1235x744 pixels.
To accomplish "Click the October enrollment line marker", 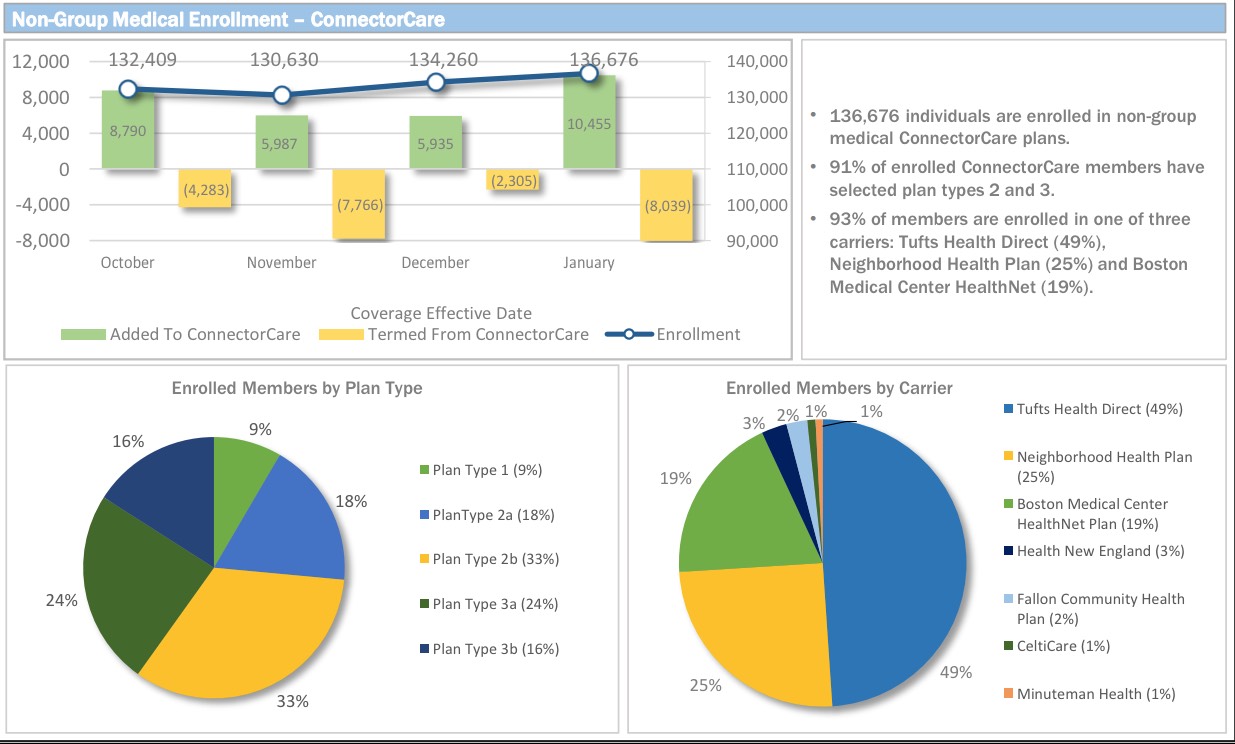I will coord(128,90).
